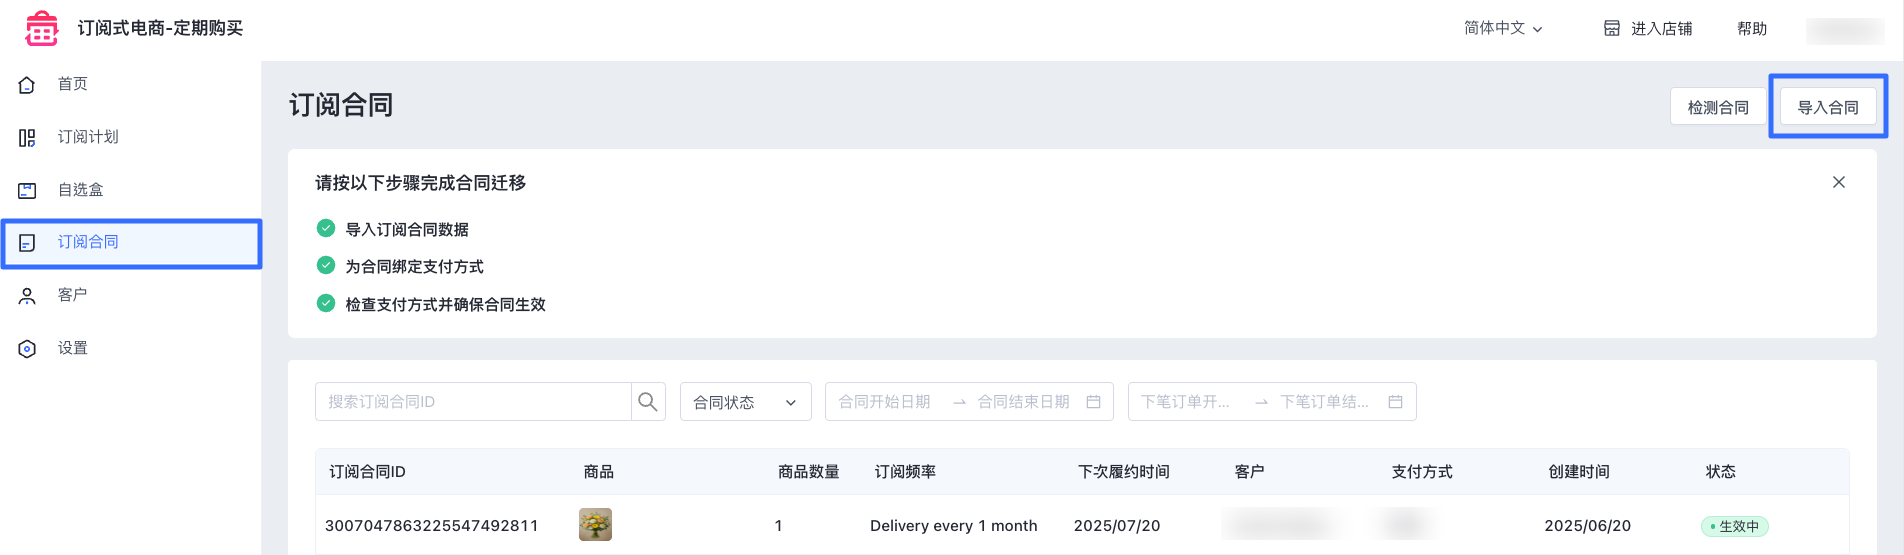The height and width of the screenshot is (555, 1904).
Task: Click the 自选盒 box icon
Action: point(27,190)
